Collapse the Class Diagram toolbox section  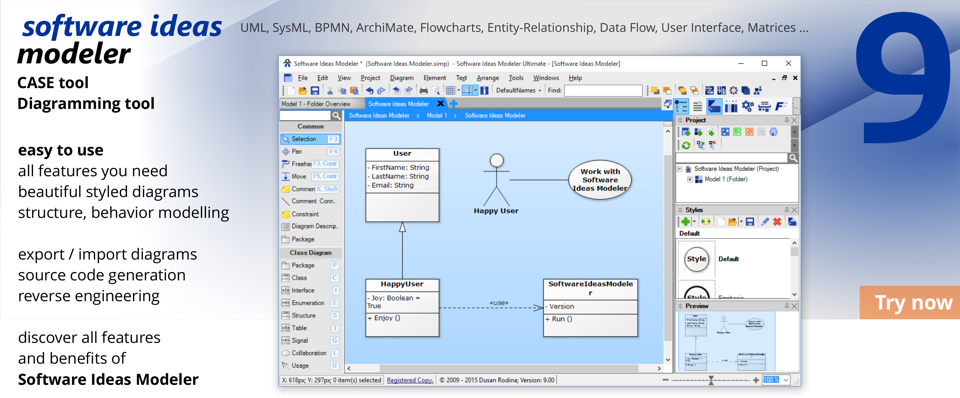pos(311,253)
